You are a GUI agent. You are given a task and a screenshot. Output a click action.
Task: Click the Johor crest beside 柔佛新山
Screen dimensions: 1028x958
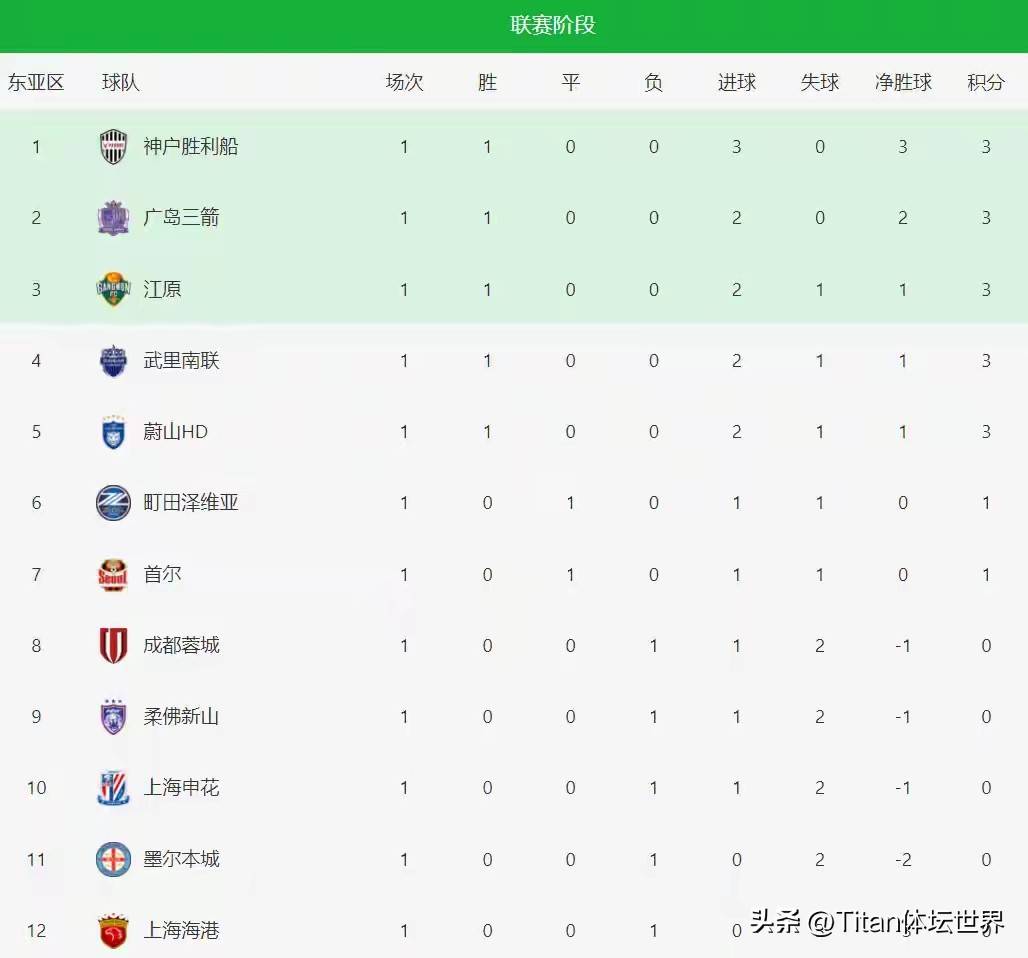coord(113,717)
